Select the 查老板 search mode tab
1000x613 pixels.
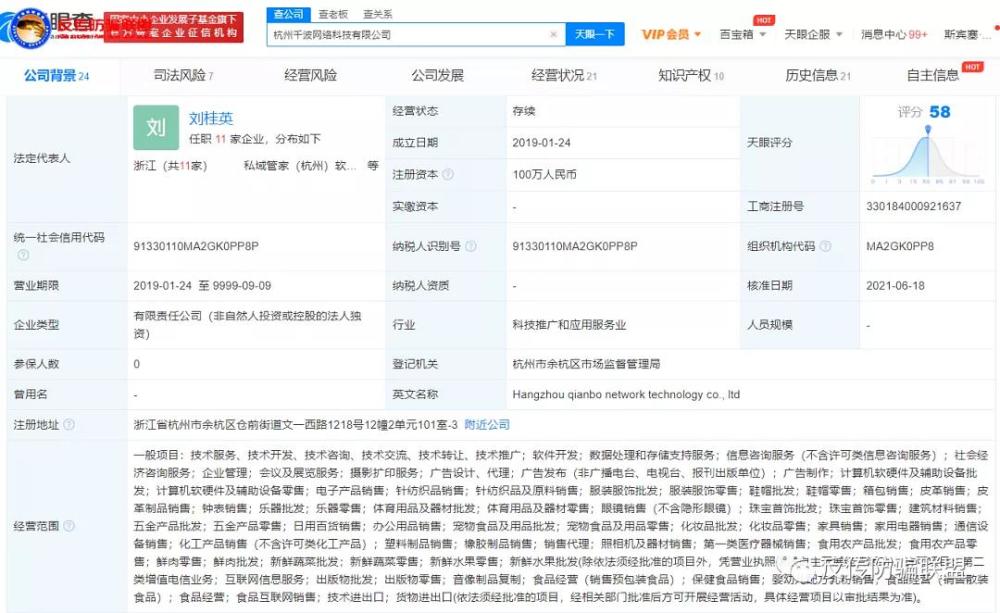click(333, 14)
